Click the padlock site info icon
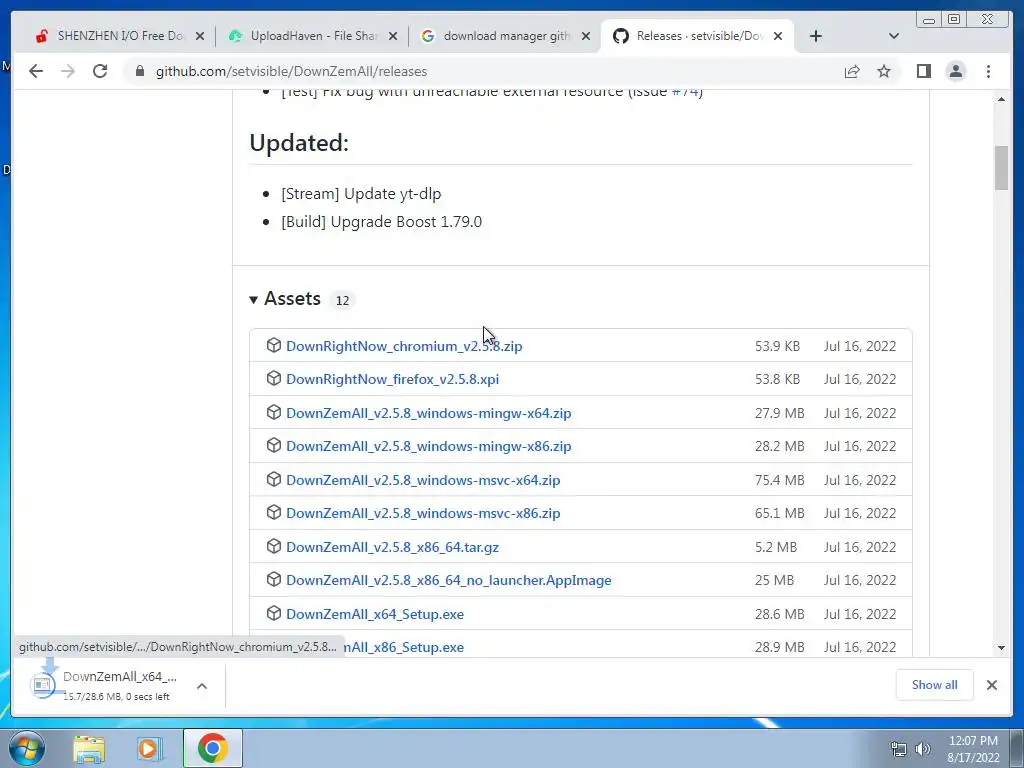This screenshot has width=1024, height=768. [x=140, y=71]
